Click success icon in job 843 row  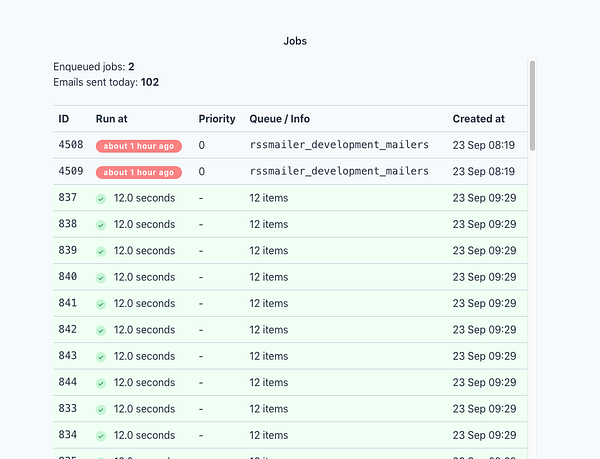(101, 357)
